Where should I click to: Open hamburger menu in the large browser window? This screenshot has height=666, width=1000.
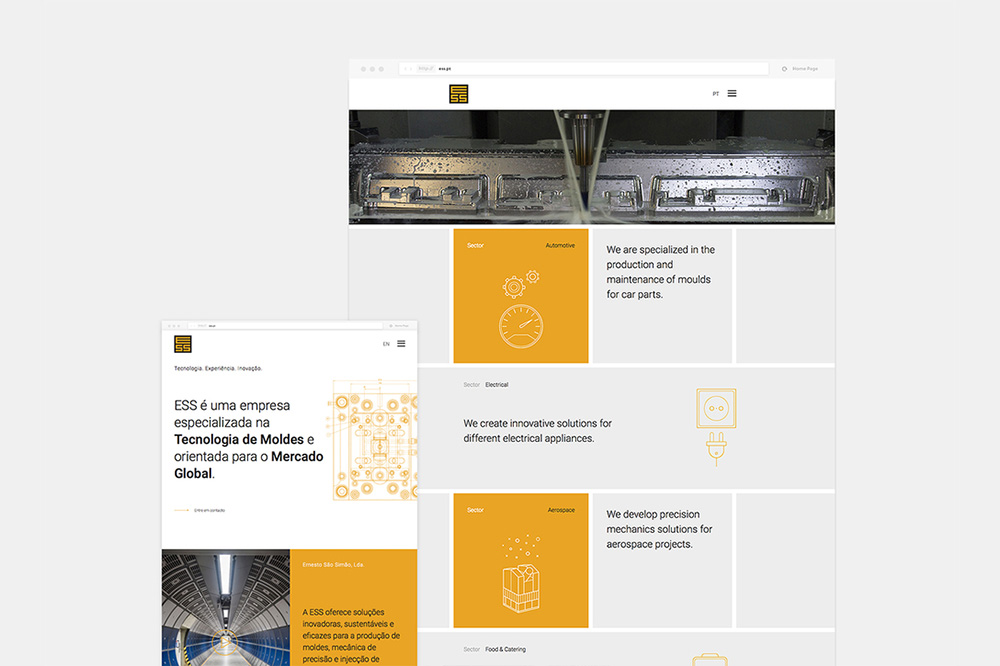pos(732,94)
